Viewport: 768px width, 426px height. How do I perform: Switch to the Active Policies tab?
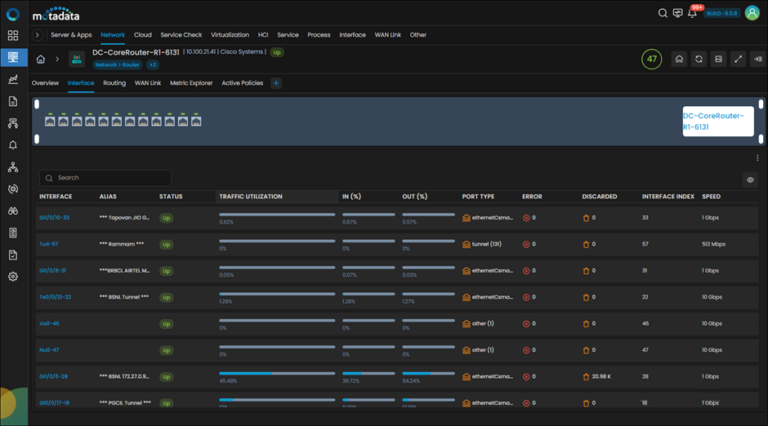pyautogui.click(x=242, y=83)
